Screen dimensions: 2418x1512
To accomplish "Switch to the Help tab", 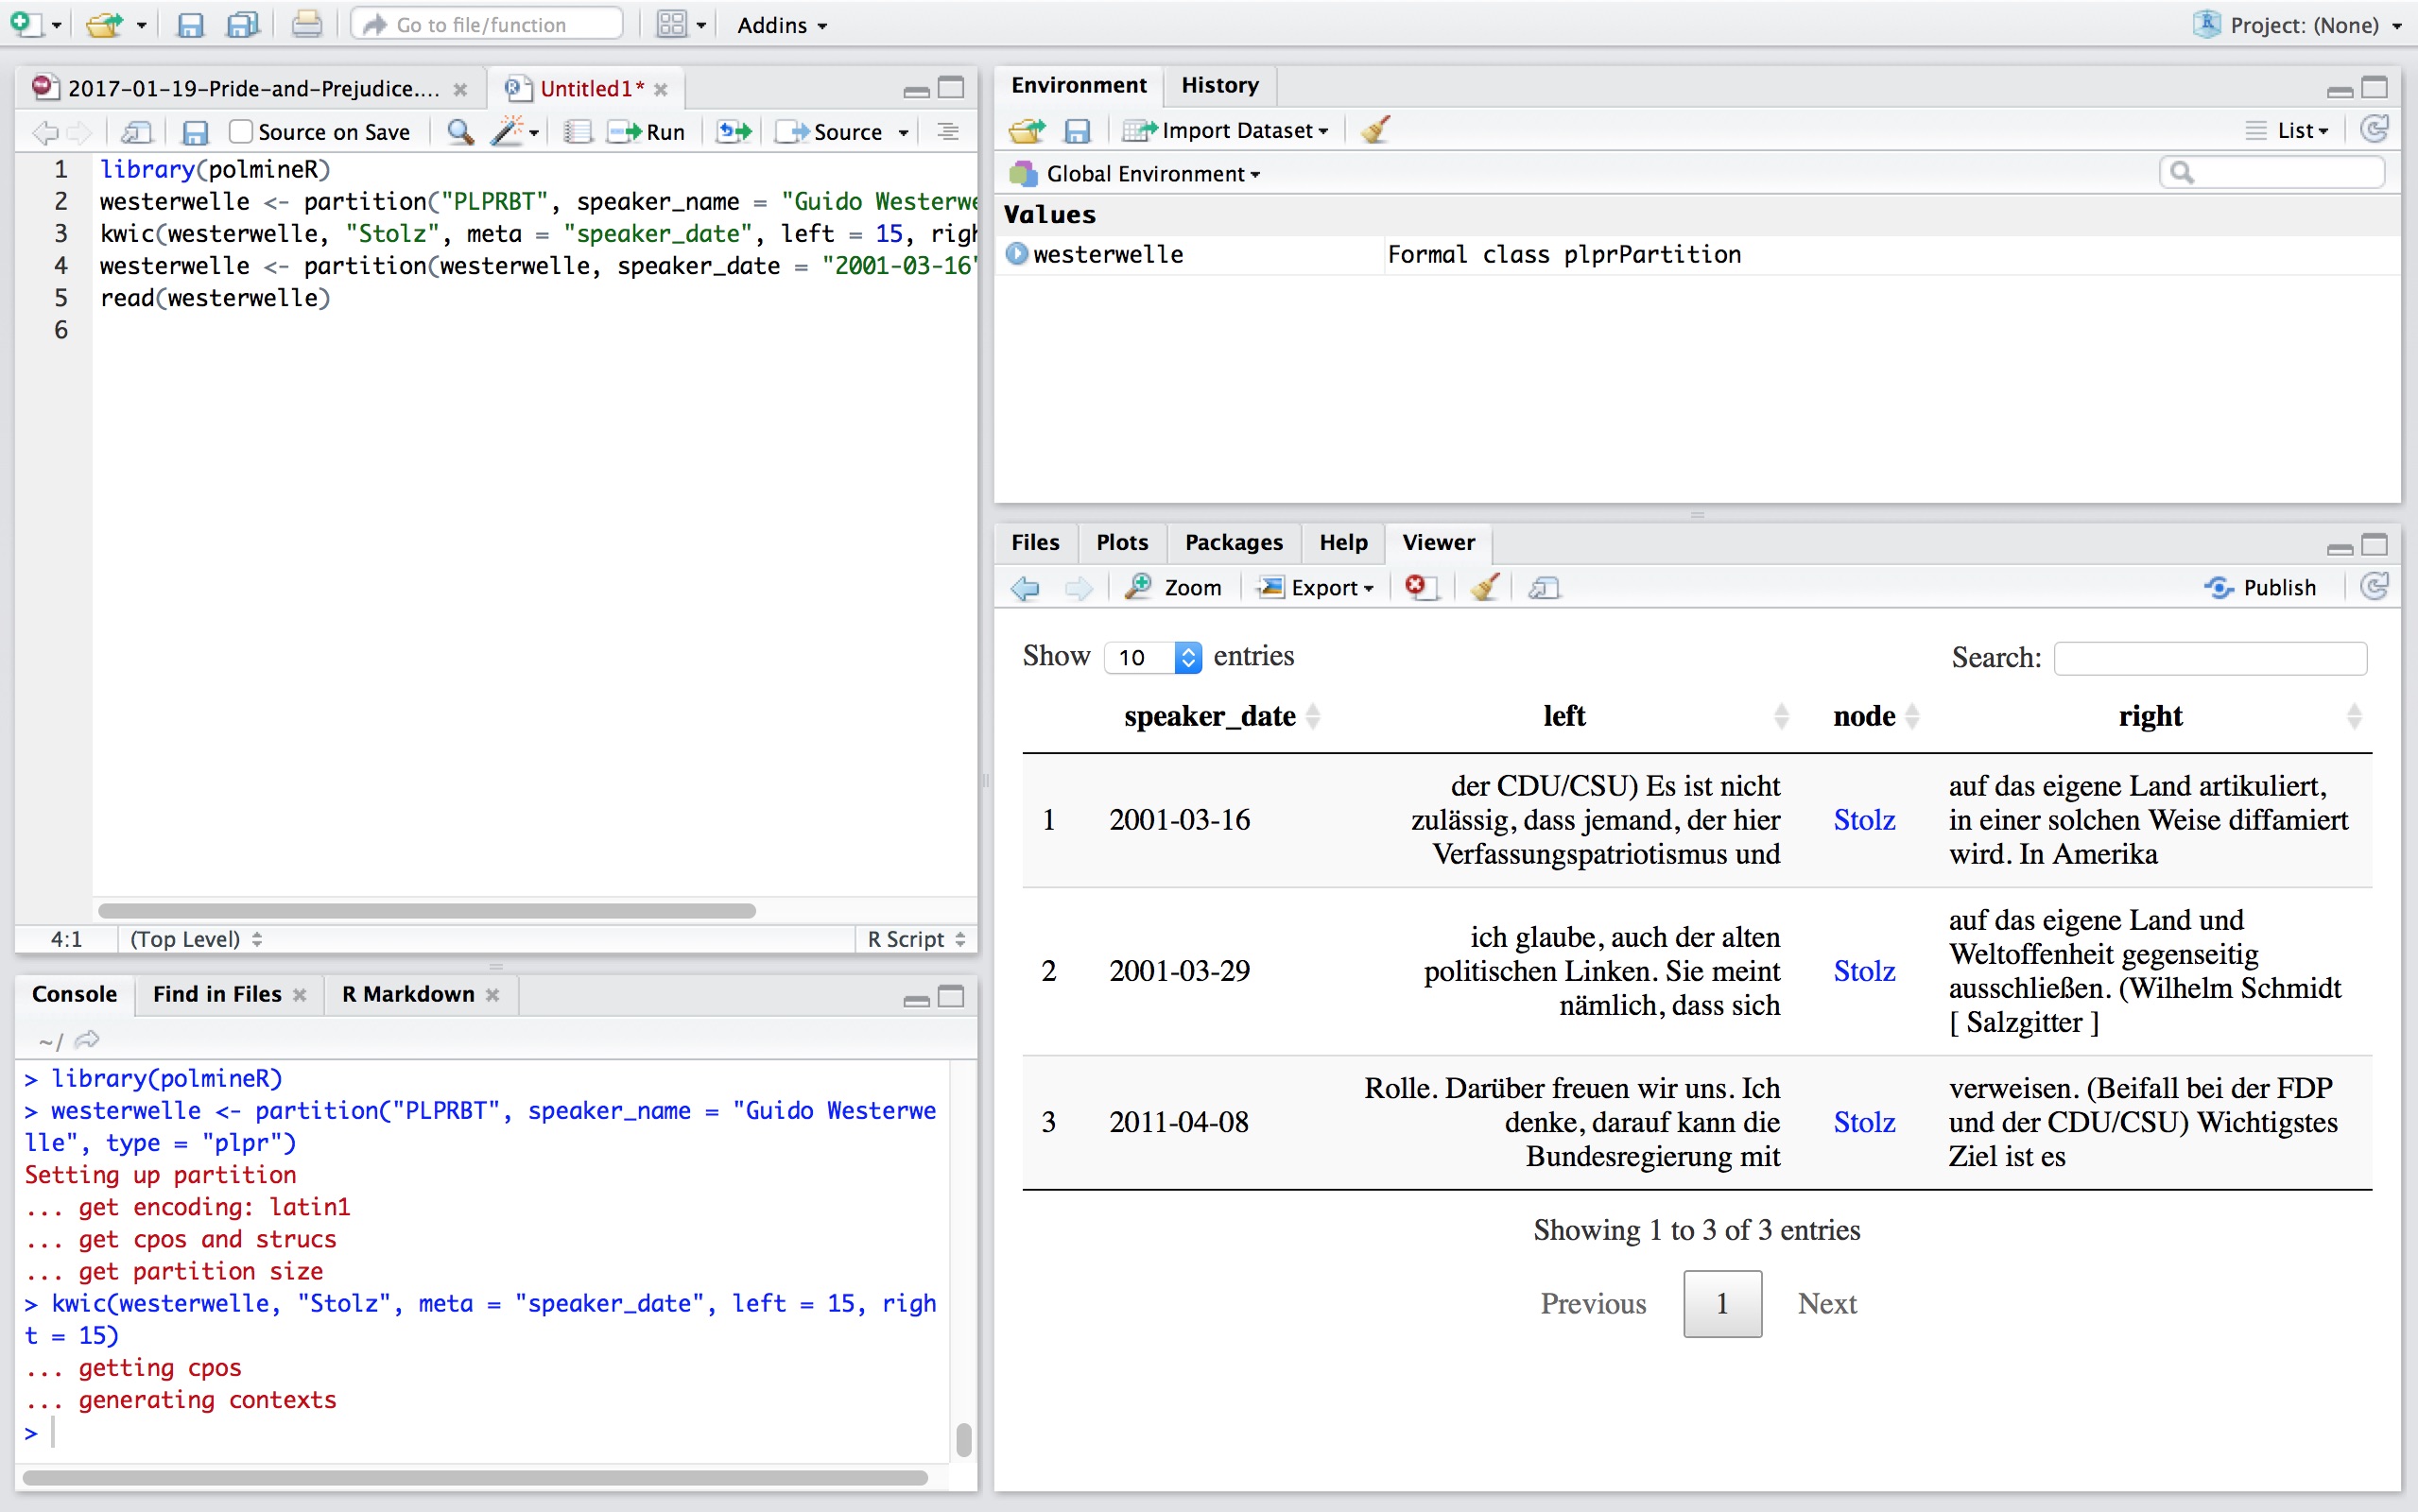I will tap(1343, 542).
